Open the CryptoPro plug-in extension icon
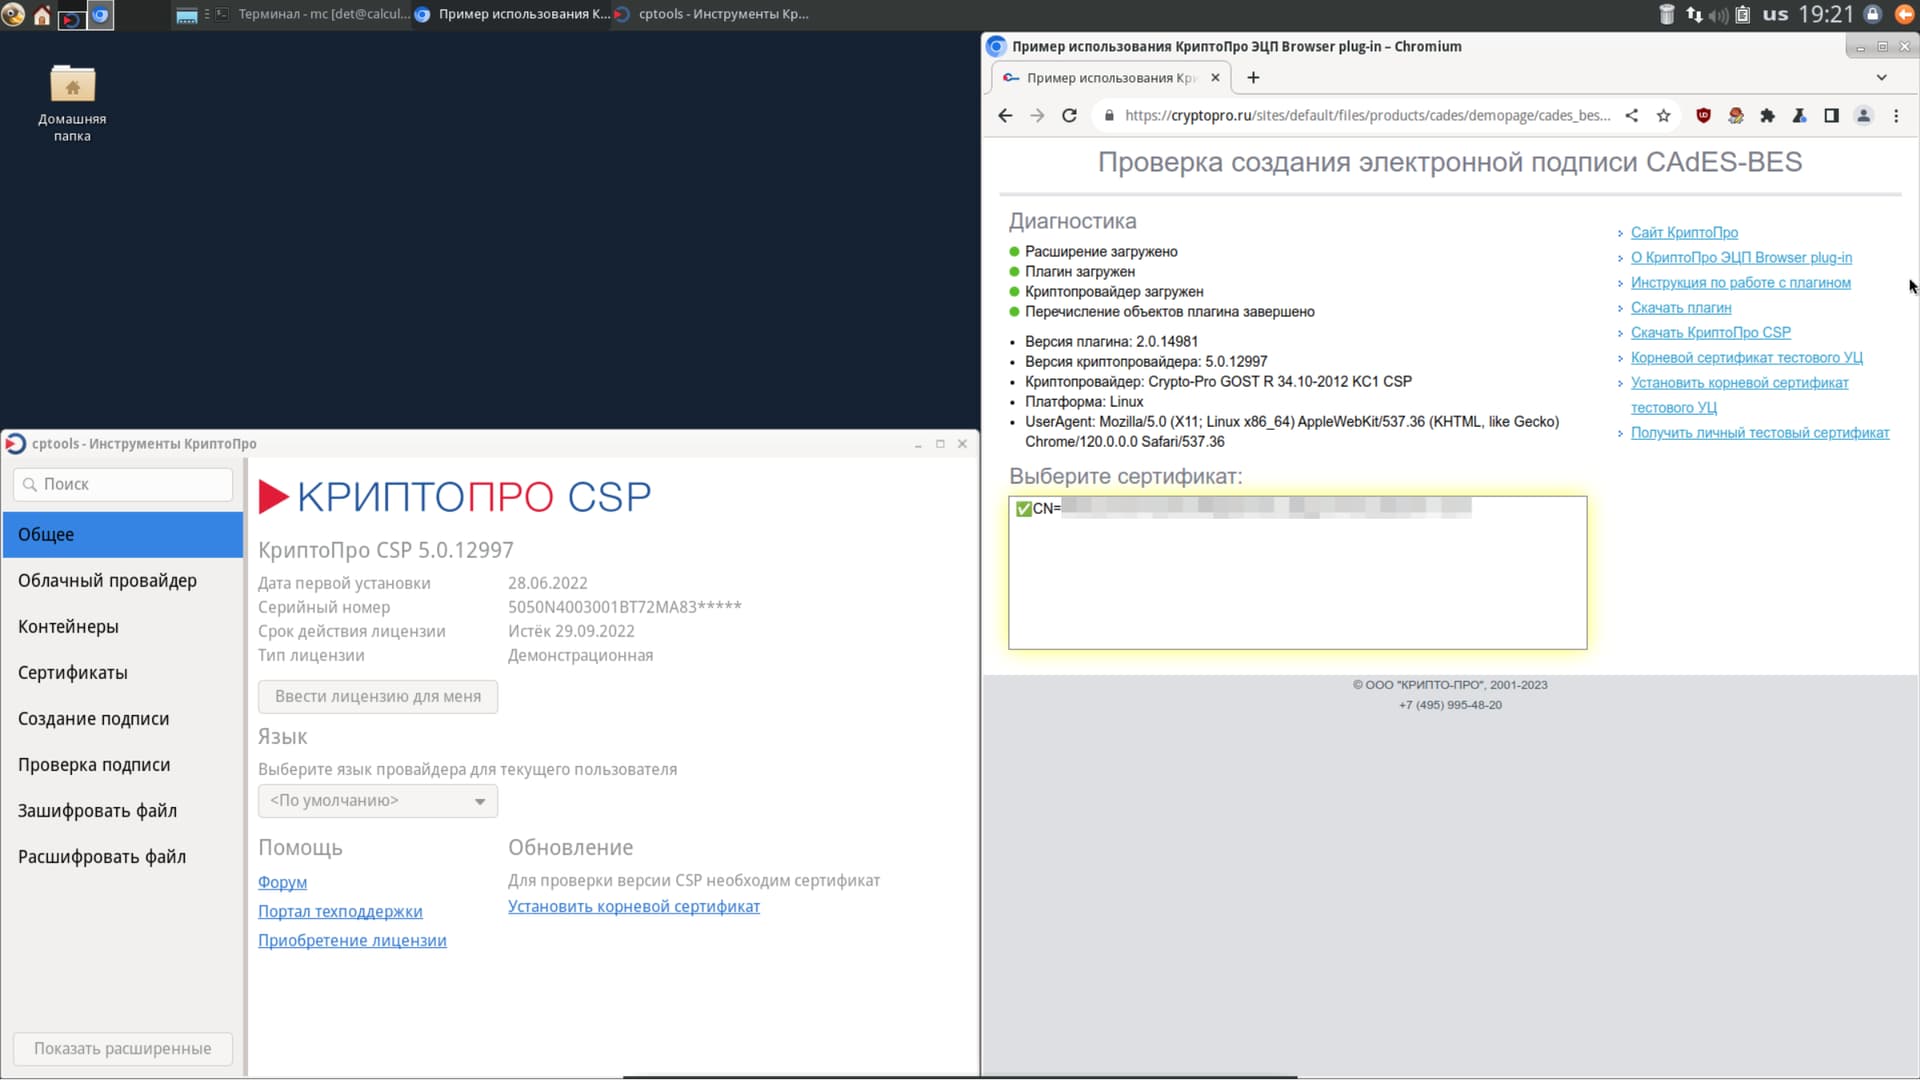Image resolution: width=1920 pixels, height=1080 pixels. click(1736, 116)
